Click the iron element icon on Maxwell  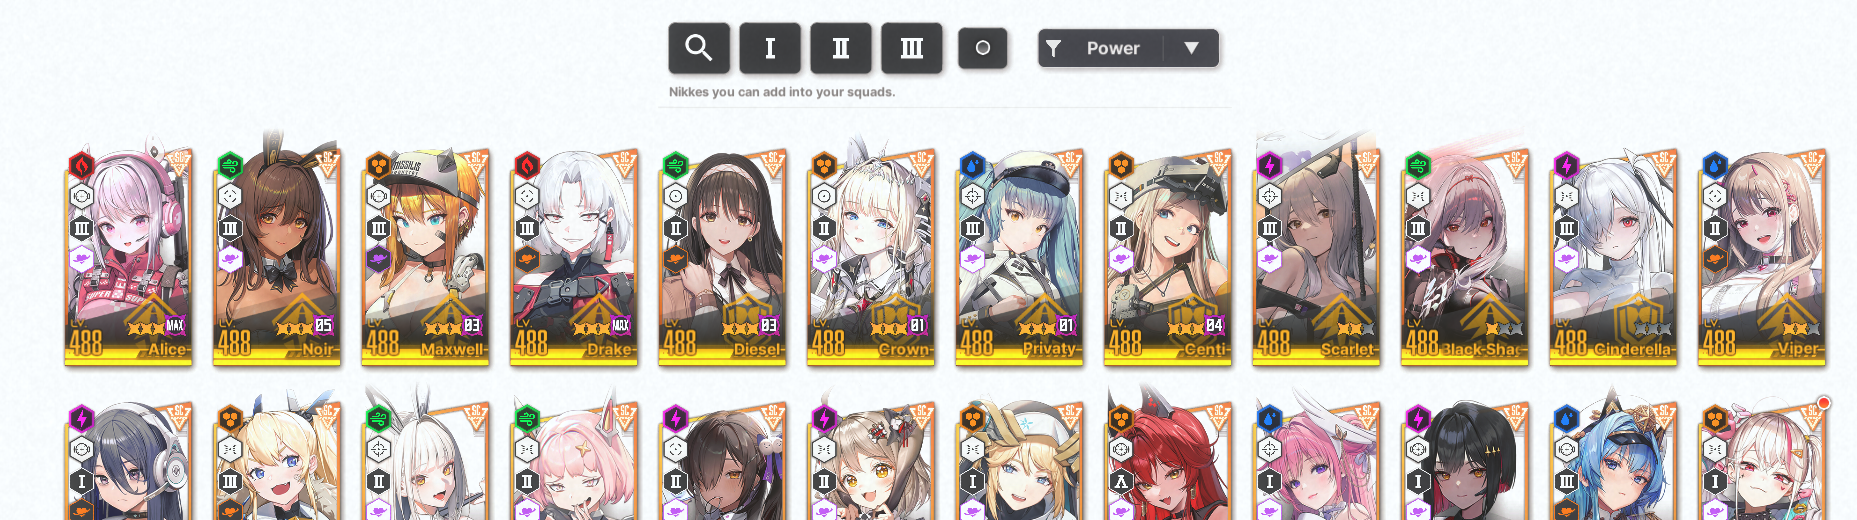tap(378, 165)
